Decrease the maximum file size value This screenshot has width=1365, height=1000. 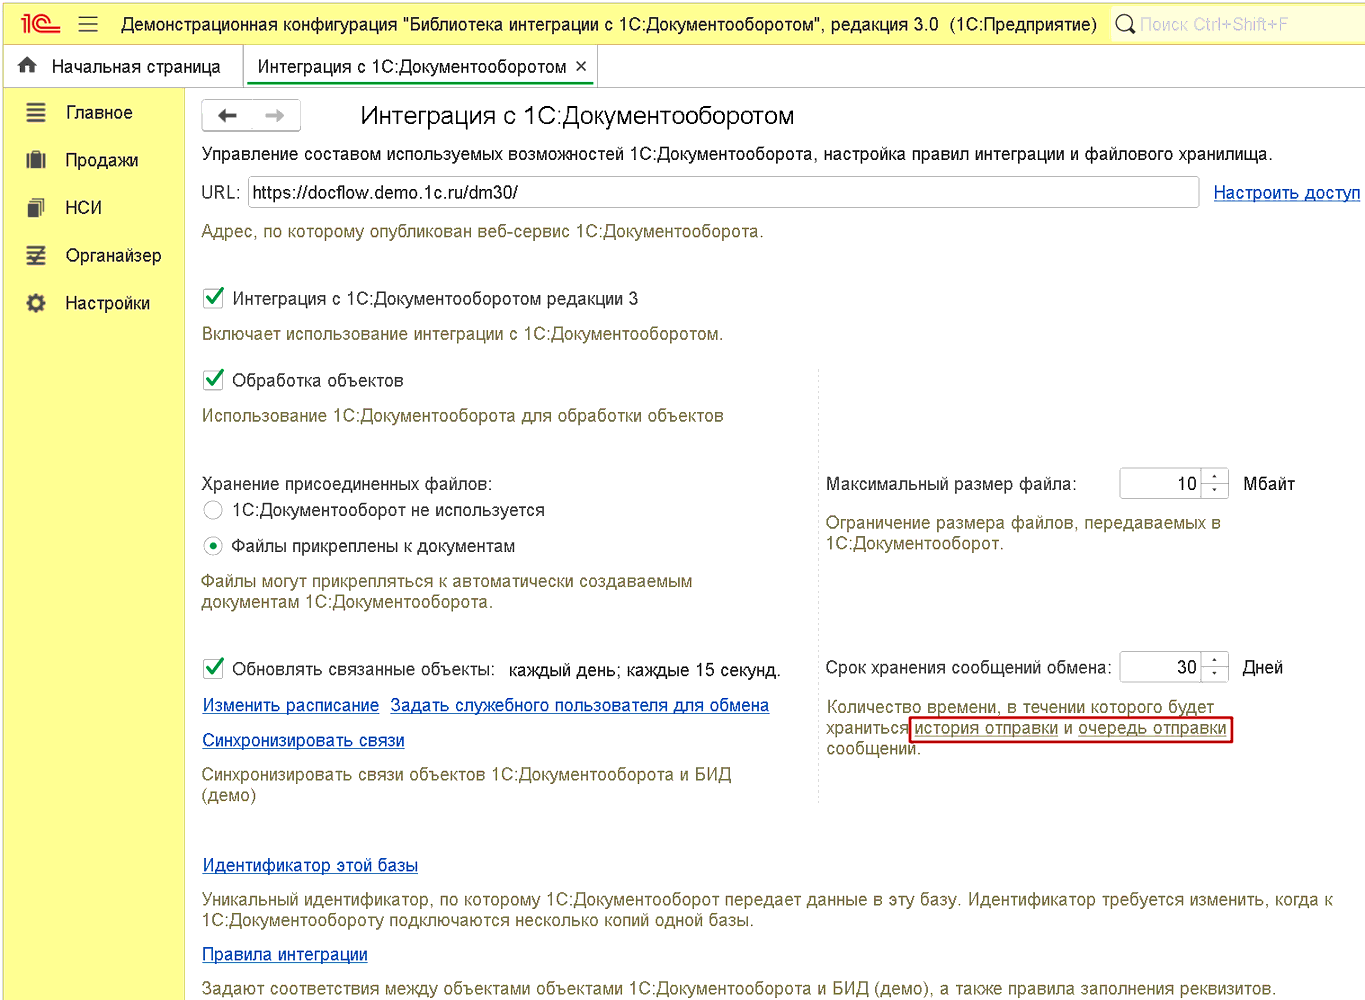[x=1215, y=490]
